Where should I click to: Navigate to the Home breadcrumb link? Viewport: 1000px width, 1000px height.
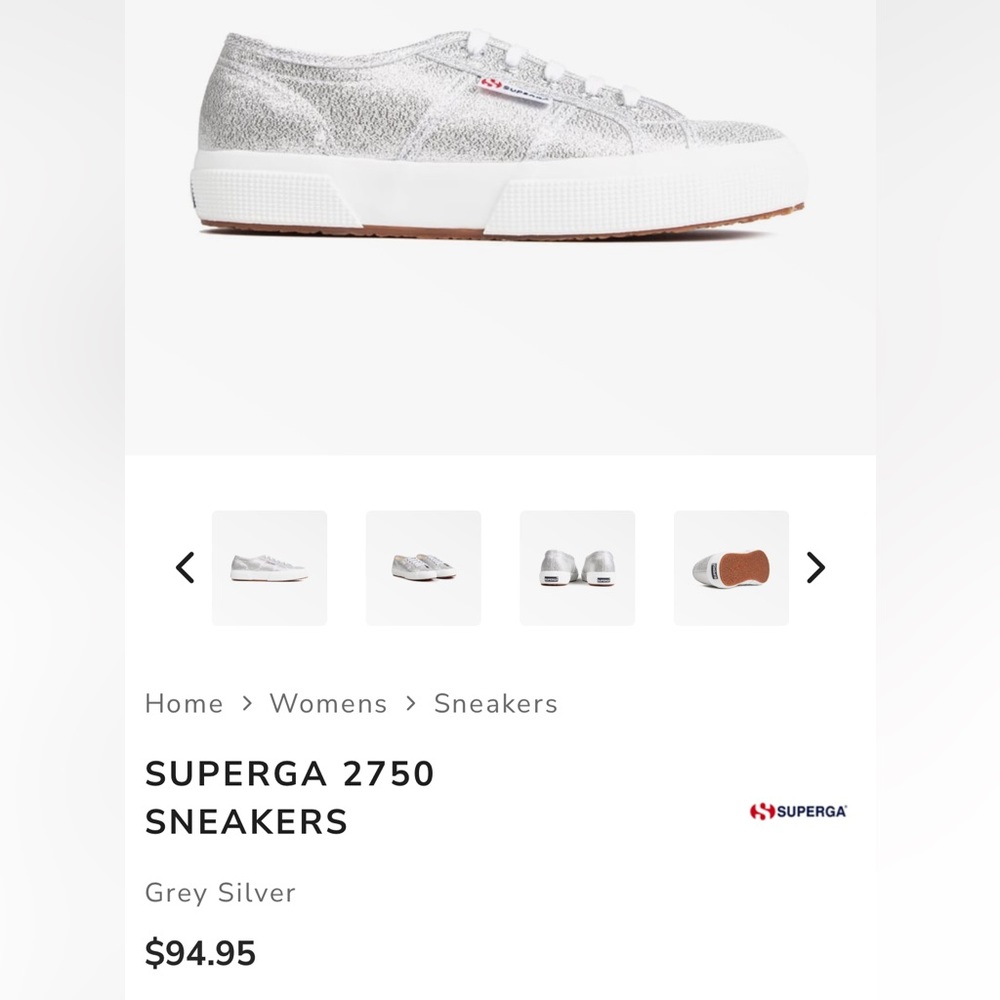[184, 703]
